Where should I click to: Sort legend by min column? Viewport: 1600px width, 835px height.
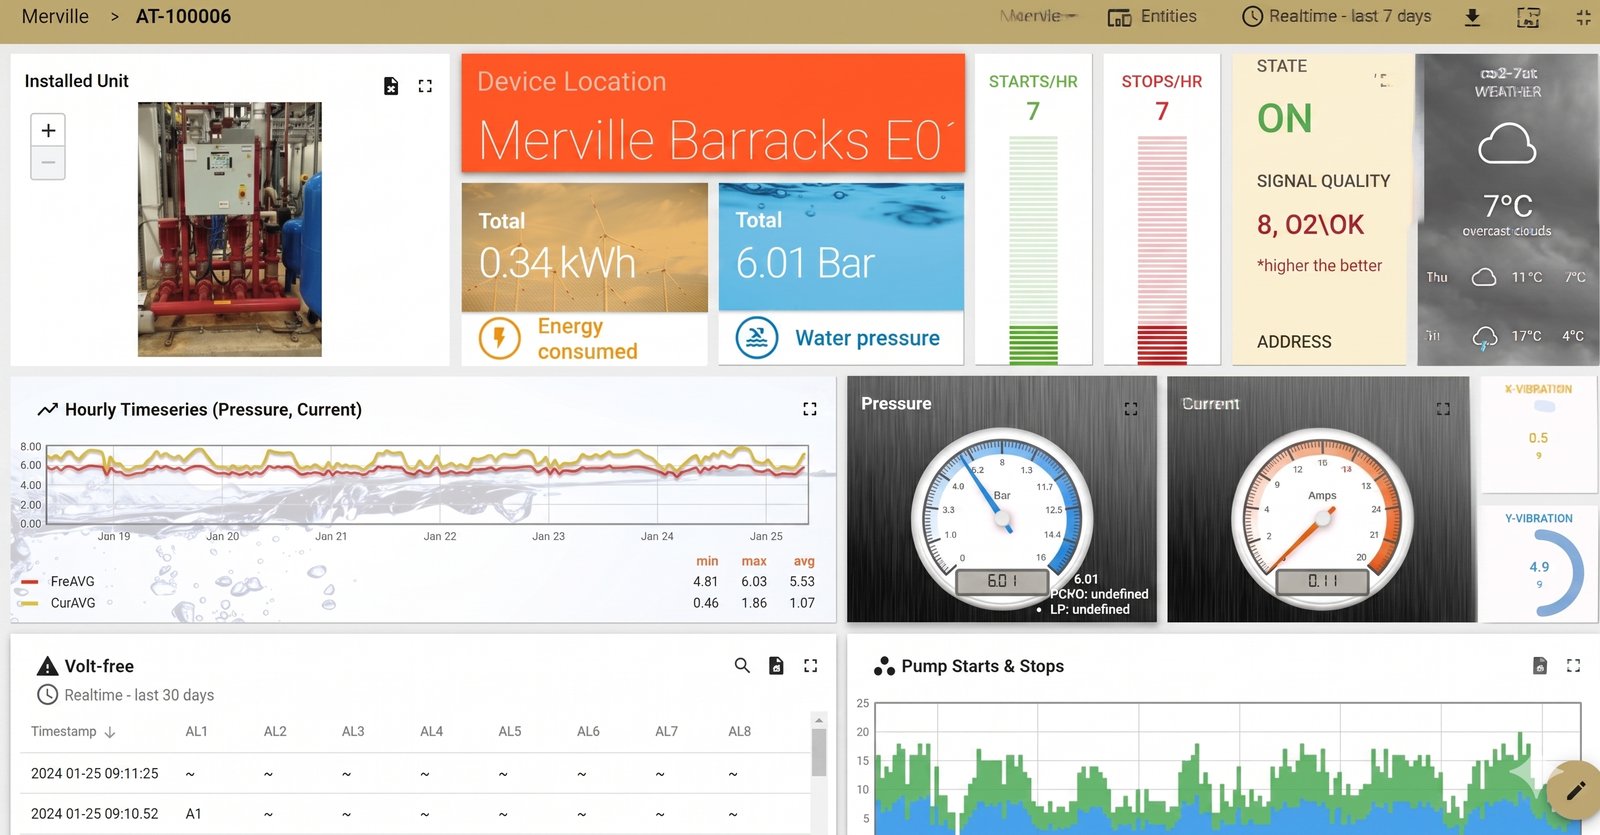pyautogui.click(x=707, y=561)
